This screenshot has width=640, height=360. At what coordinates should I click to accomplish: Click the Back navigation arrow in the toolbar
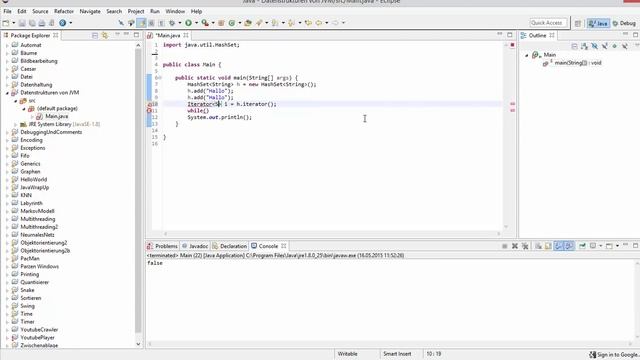coord(318,23)
